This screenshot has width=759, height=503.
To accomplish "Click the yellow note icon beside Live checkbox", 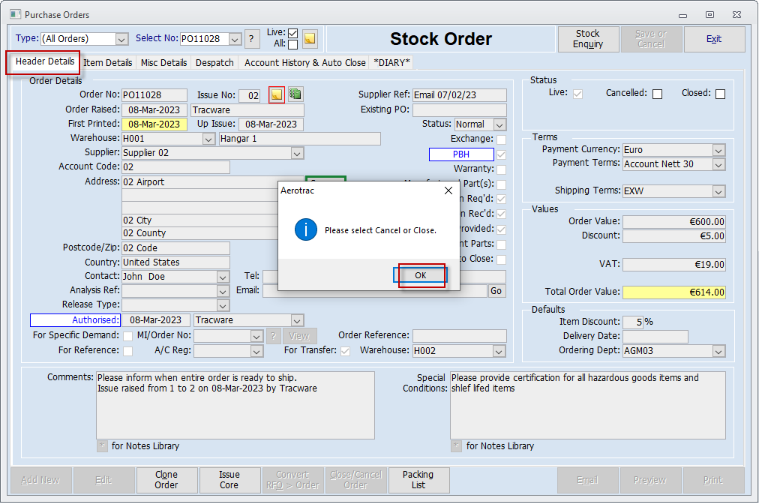I will click(x=310, y=38).
